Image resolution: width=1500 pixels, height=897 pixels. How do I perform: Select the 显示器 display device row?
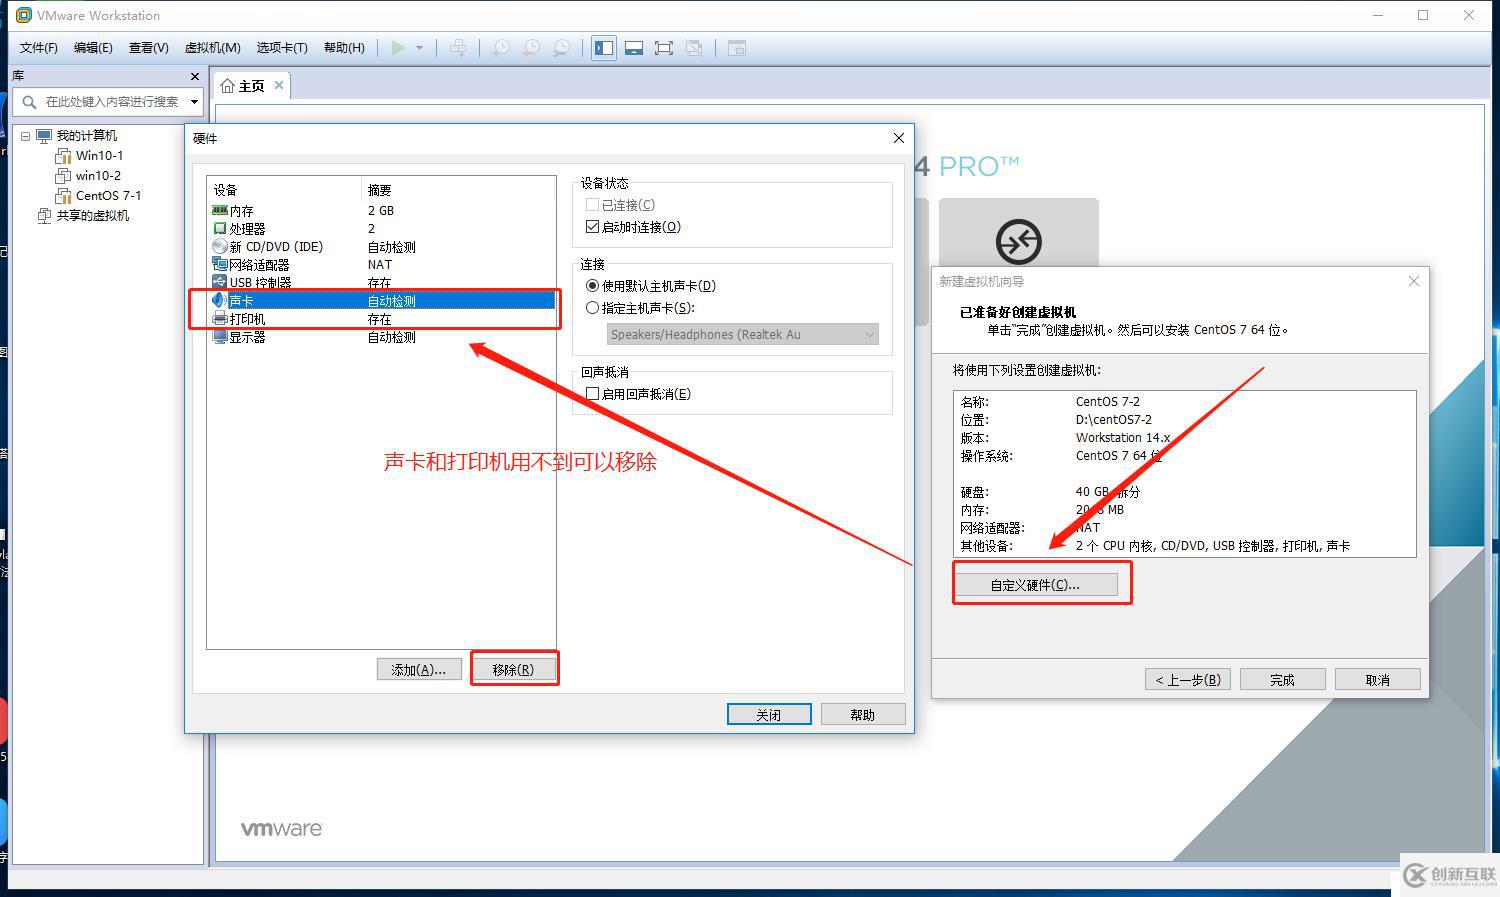381,337
